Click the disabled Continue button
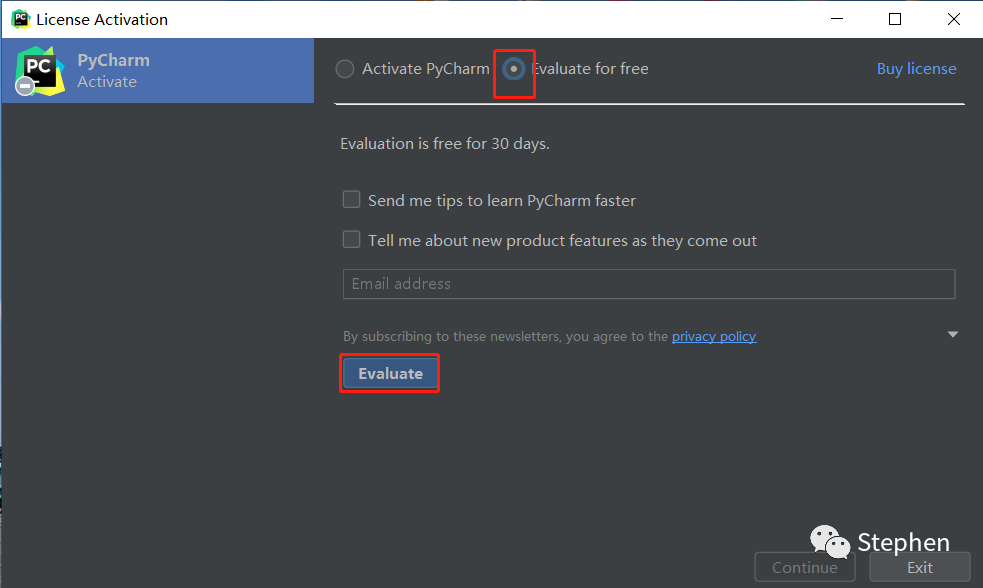983x588 pixels. coord(805,567)
